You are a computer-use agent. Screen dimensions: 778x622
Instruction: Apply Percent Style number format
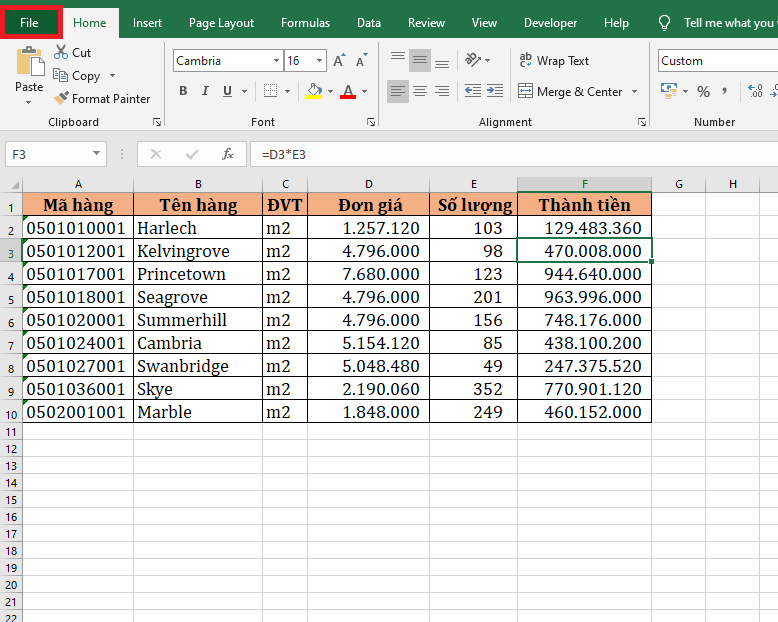tap(703, 92)
